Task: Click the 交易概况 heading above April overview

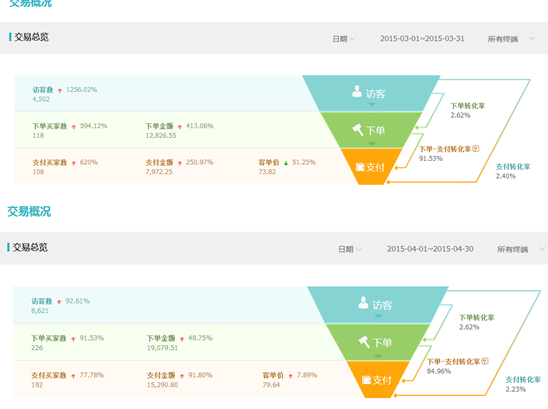Action: click(29, 211)
